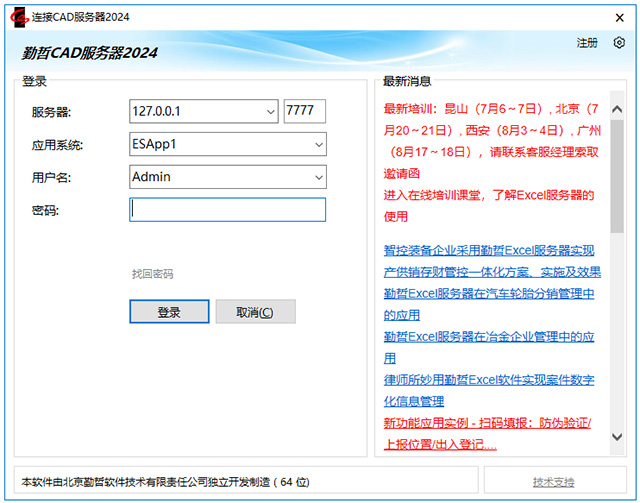Screen dimensions: 640x503
Task: Open link 勤哲Excel服务器在汽车轮胎分销管理中的应用
Action: (489, 305)
